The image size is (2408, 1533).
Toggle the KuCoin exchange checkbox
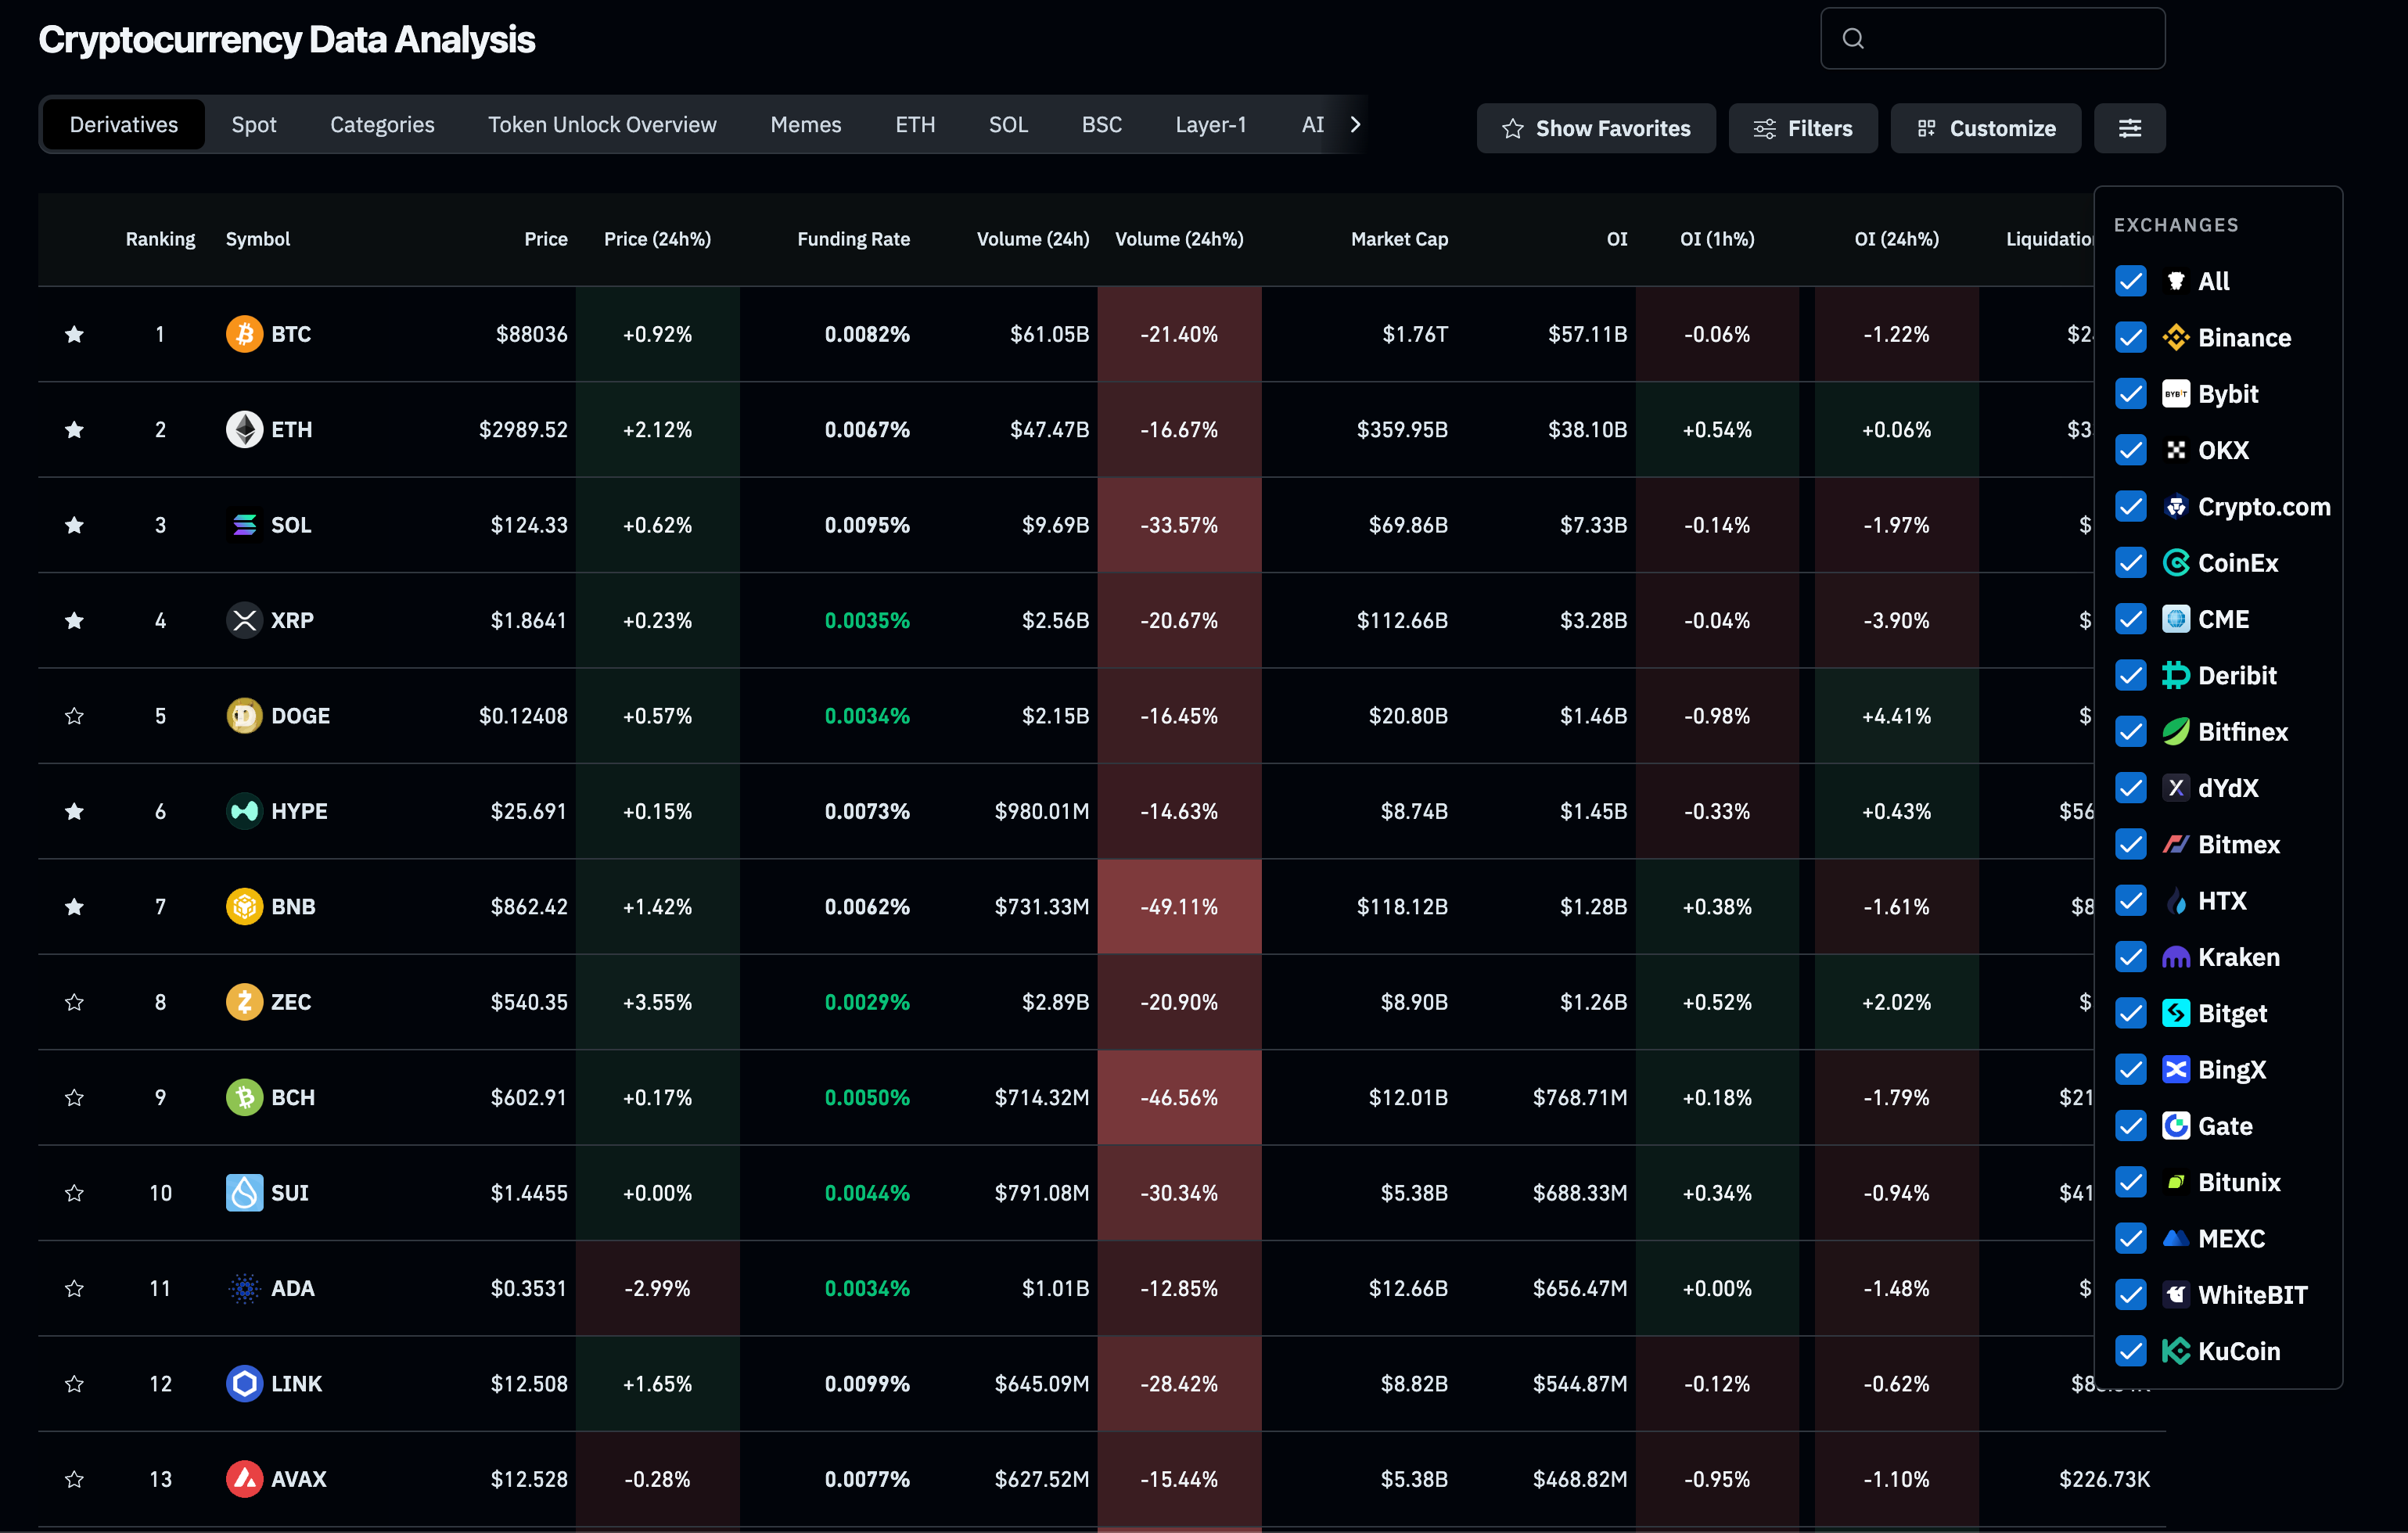[2131, 1351]
